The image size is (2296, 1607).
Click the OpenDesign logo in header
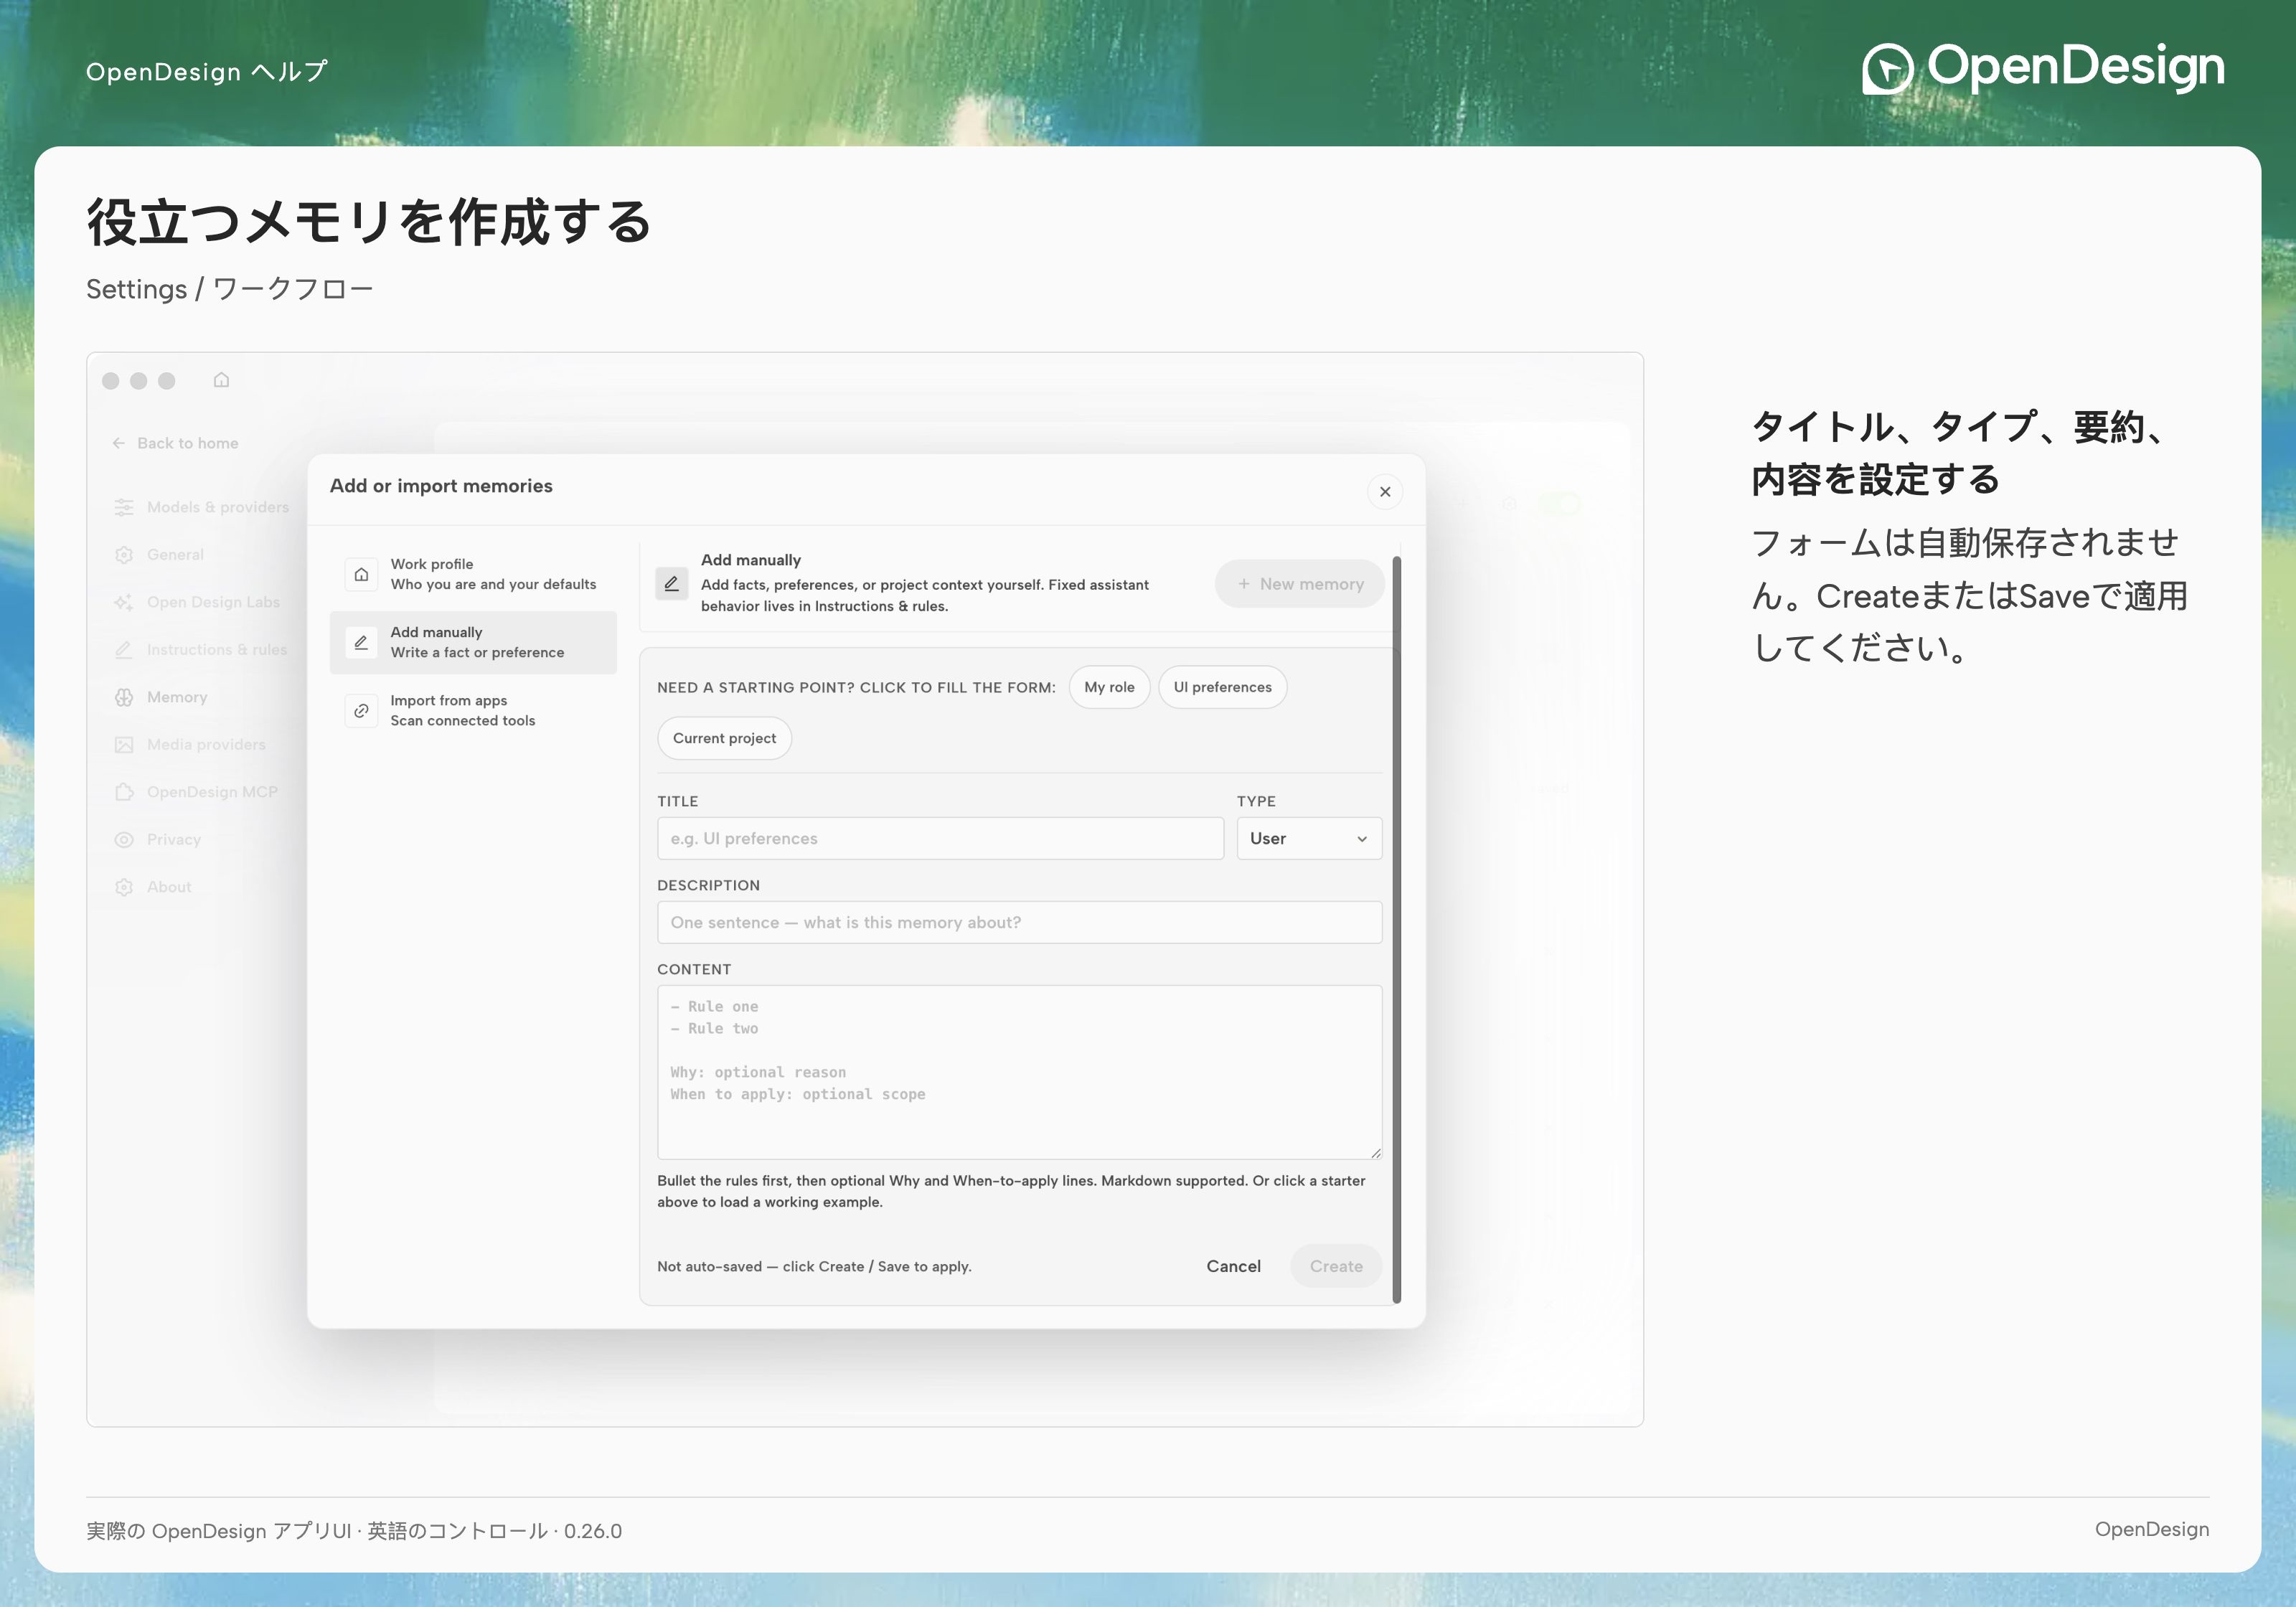2043,68
